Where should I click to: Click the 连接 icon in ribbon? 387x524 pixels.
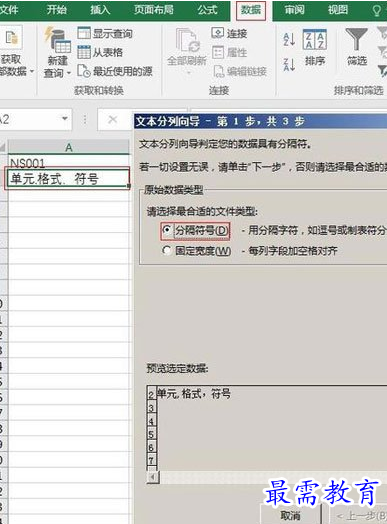218,33
